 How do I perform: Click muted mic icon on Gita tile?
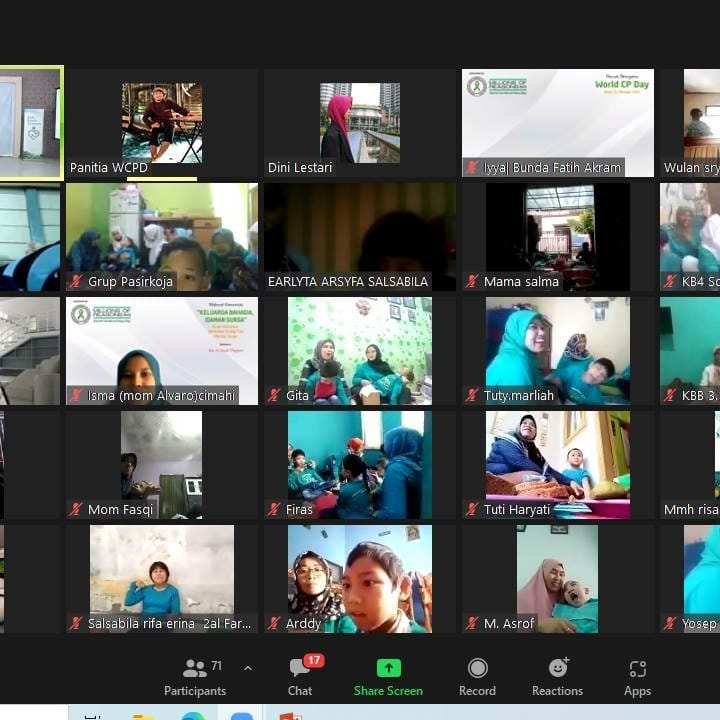pos(274,395)
